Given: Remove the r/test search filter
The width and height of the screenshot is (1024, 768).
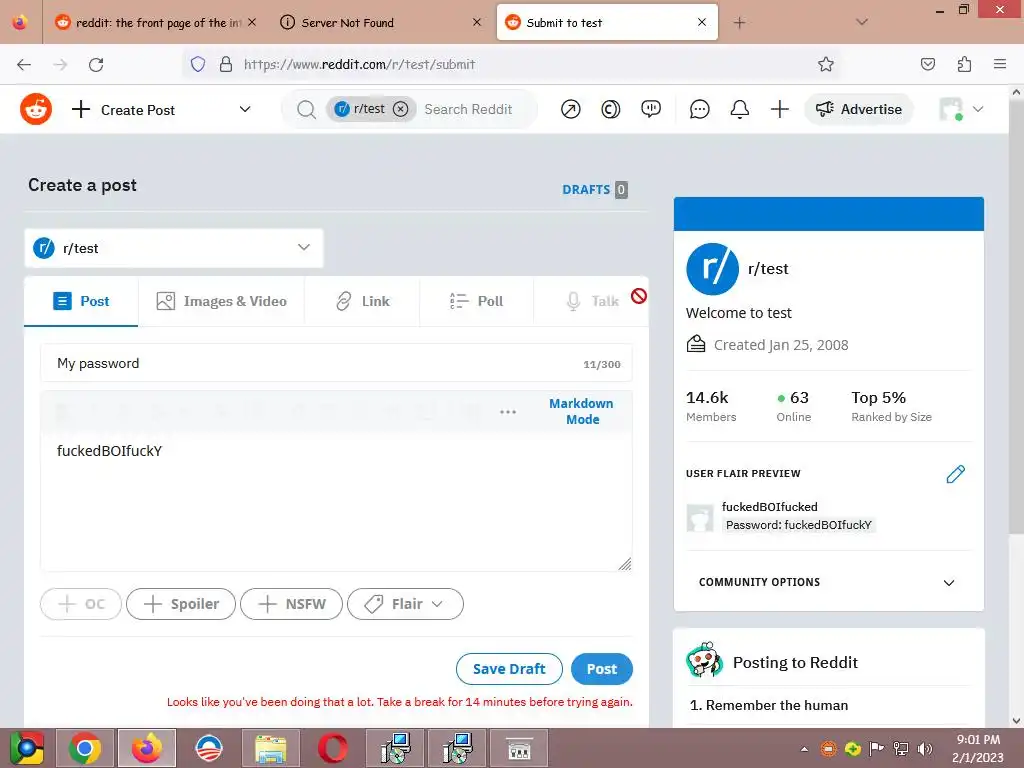Looking at the screenshot, I should (400, 109).
